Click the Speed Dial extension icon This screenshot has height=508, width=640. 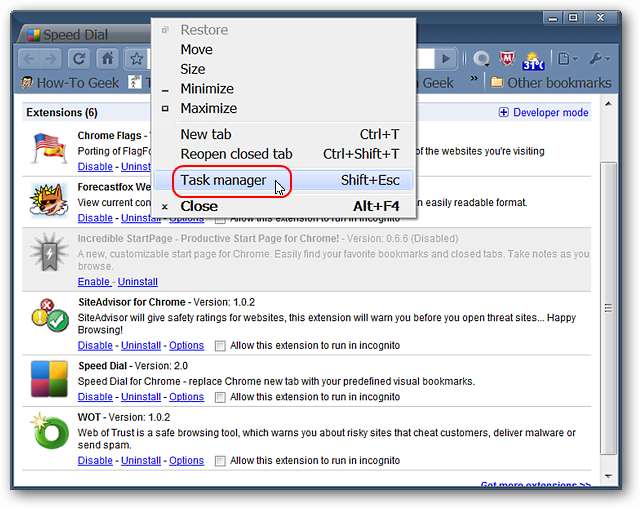coord(49,379)
